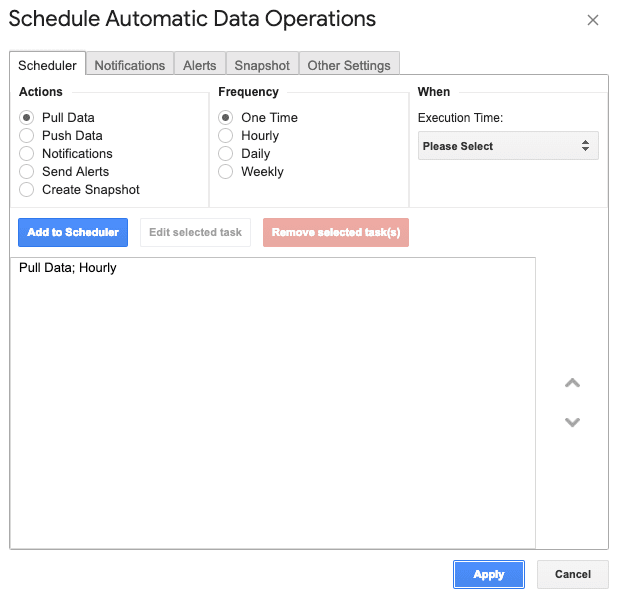
Task: Open the Alerts tab
Action: pos(200,65)
